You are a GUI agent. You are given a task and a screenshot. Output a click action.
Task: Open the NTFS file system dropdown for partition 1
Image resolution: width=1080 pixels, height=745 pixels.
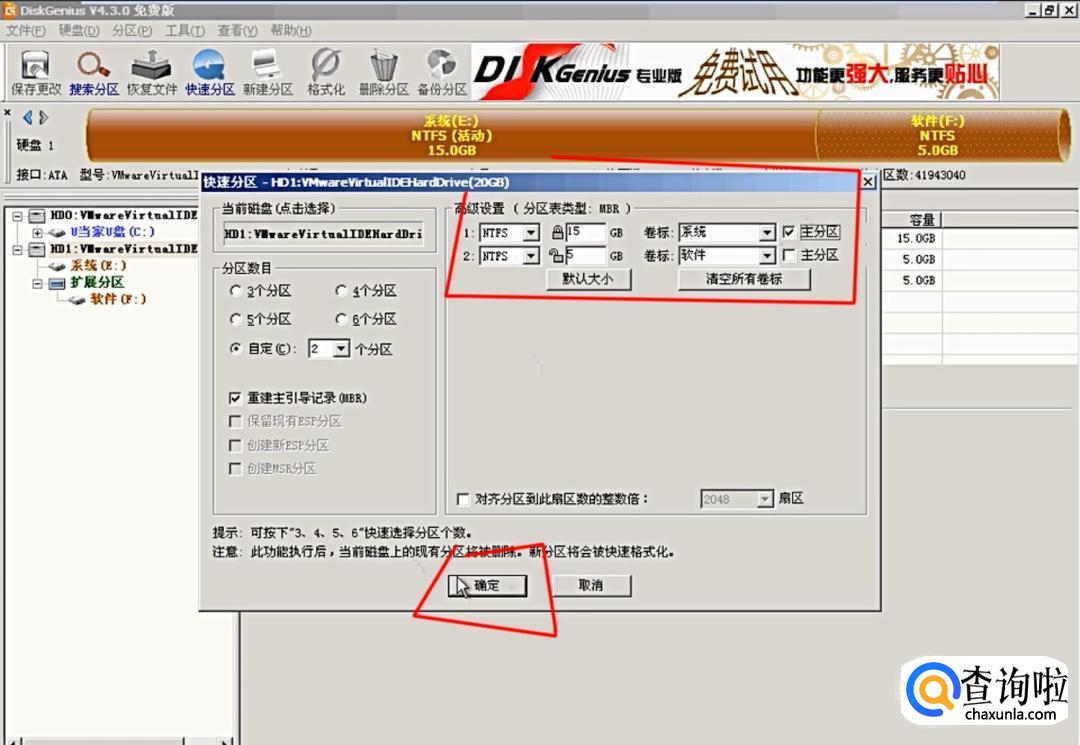[x=530, y=233]
